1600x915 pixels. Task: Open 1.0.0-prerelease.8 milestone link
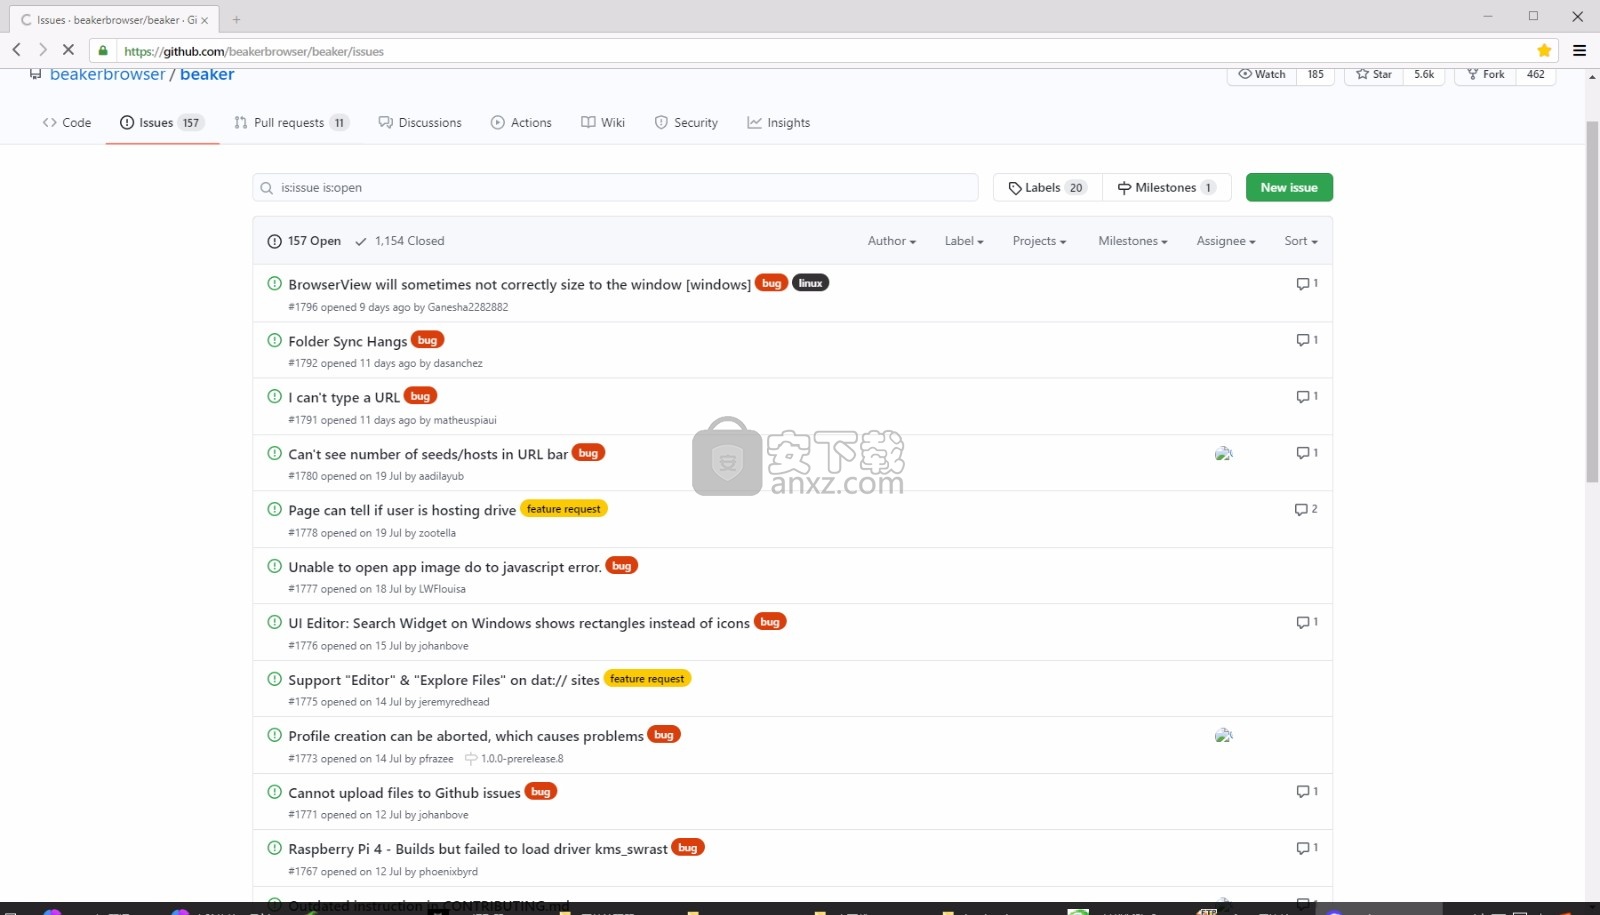[x=514, y=759]
